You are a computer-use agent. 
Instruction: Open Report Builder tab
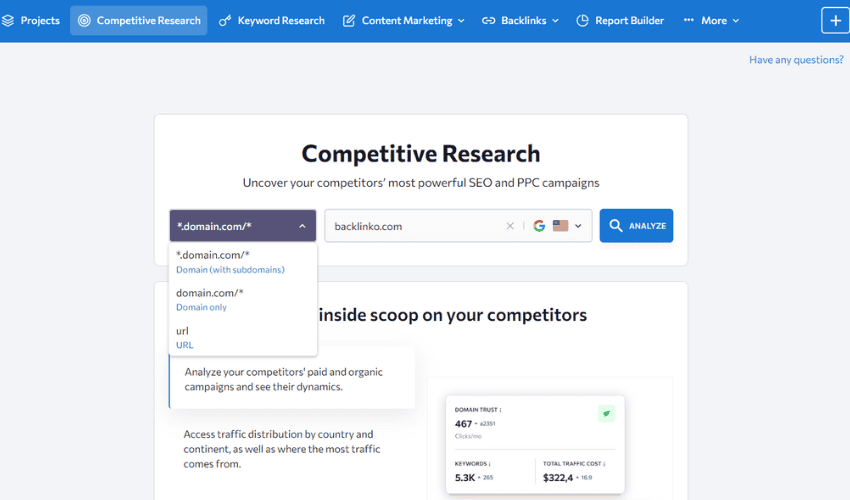[x=620, y=21]
